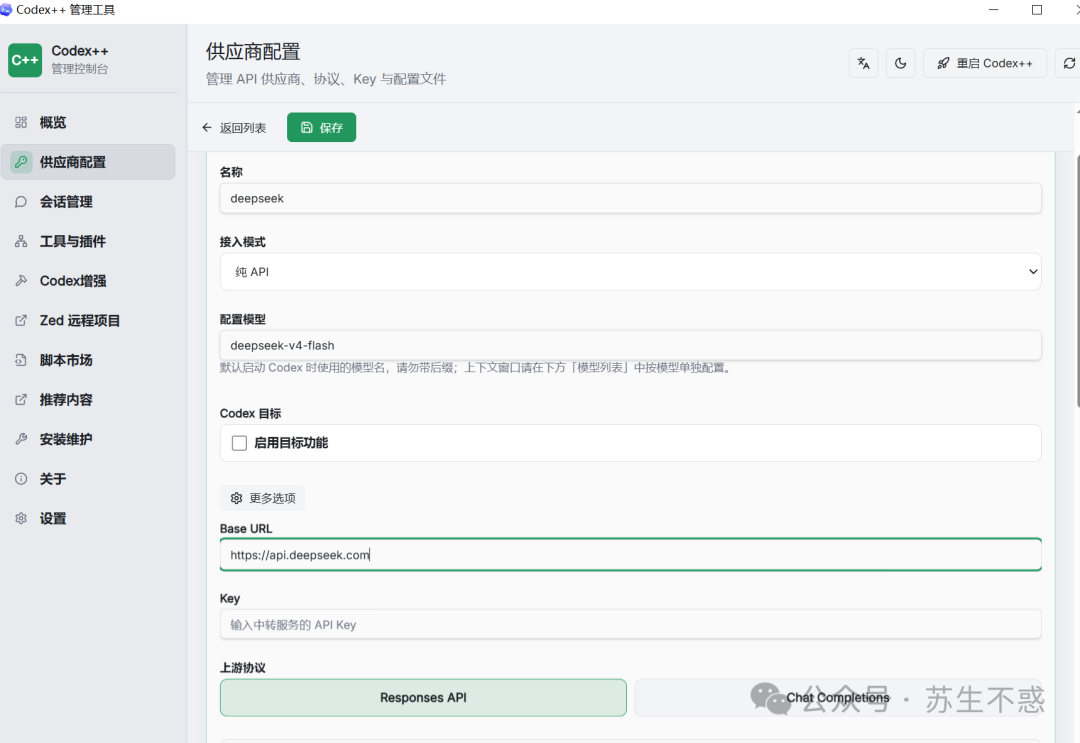Click the Codex 目标 section label
The image size is (1080, 743).
(x=250, y=413)
